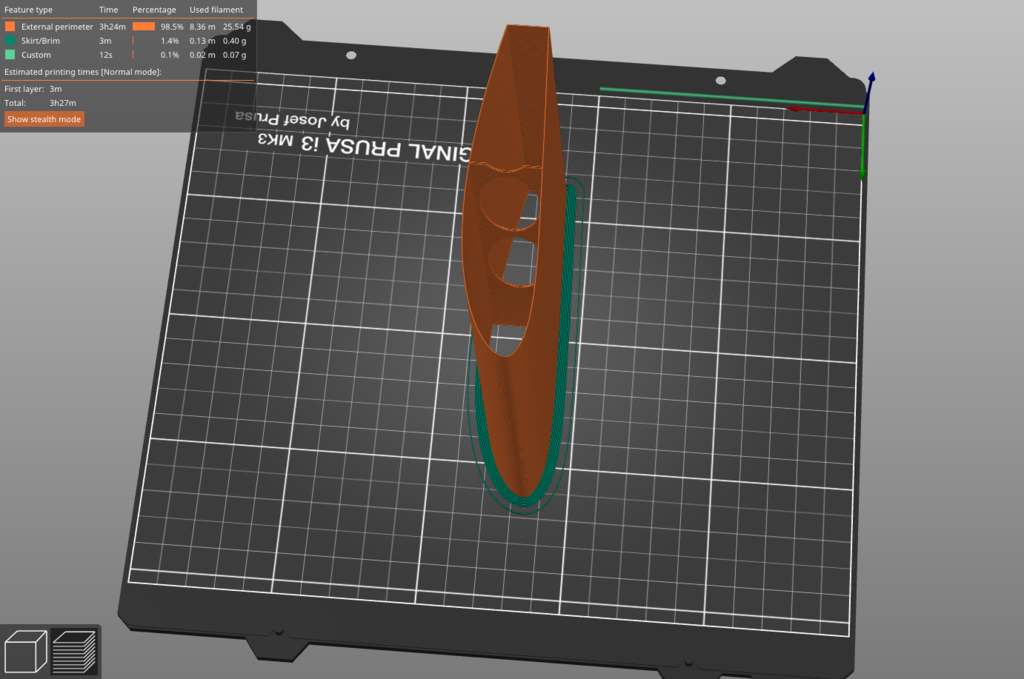This screenshot has width=1024, height=679.
Task: Click the Estimated printing times label
Action: pos(82,73)
